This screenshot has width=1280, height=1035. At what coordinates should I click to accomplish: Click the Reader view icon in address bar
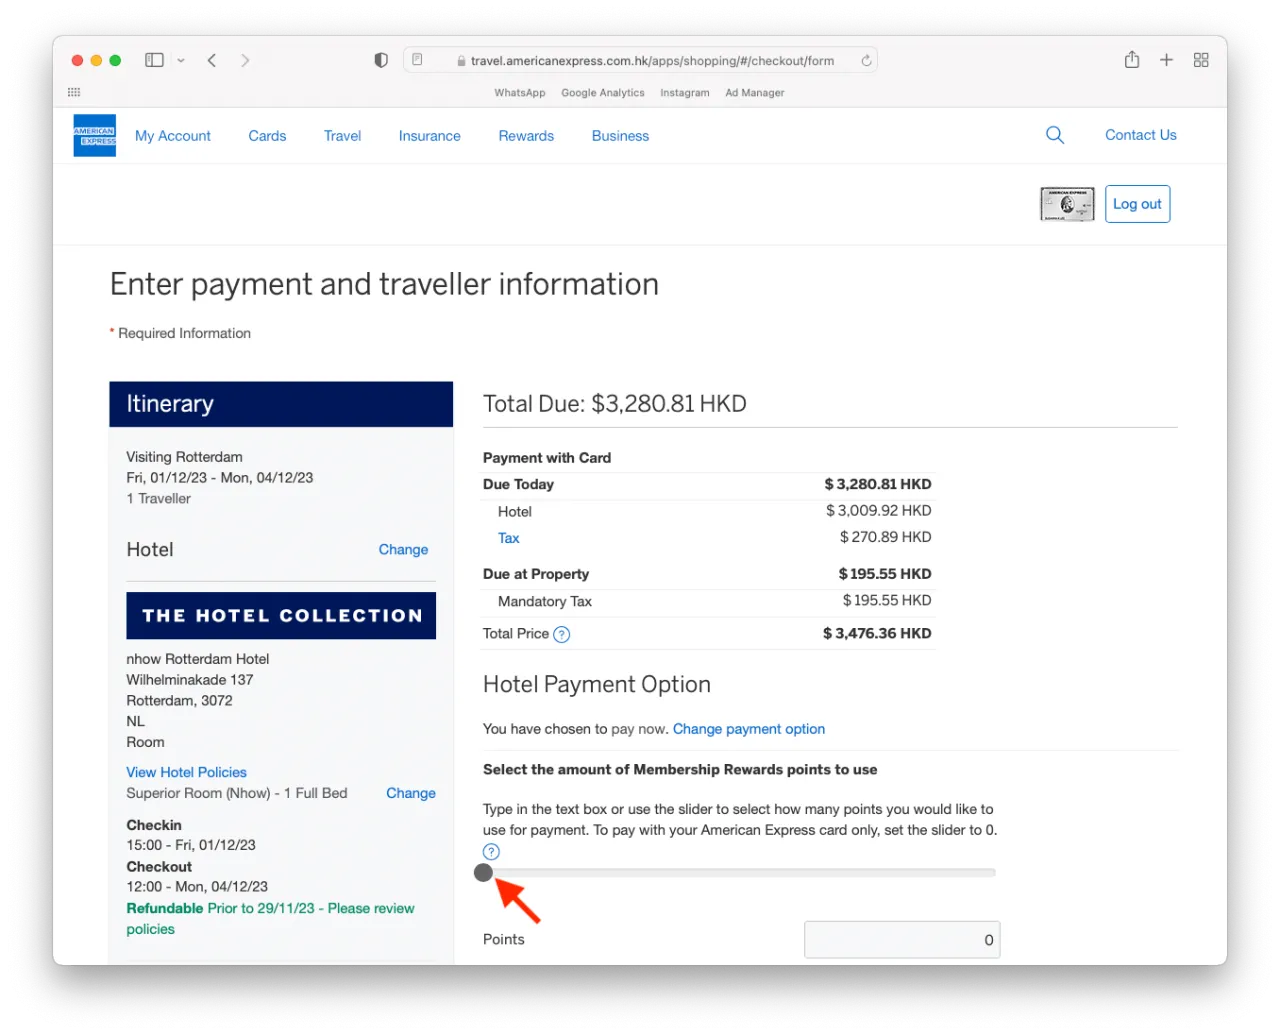coord(417,60)
